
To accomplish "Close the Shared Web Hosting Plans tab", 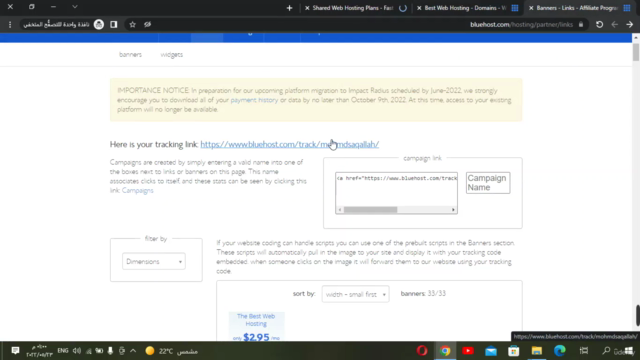I will pos(307,8).
